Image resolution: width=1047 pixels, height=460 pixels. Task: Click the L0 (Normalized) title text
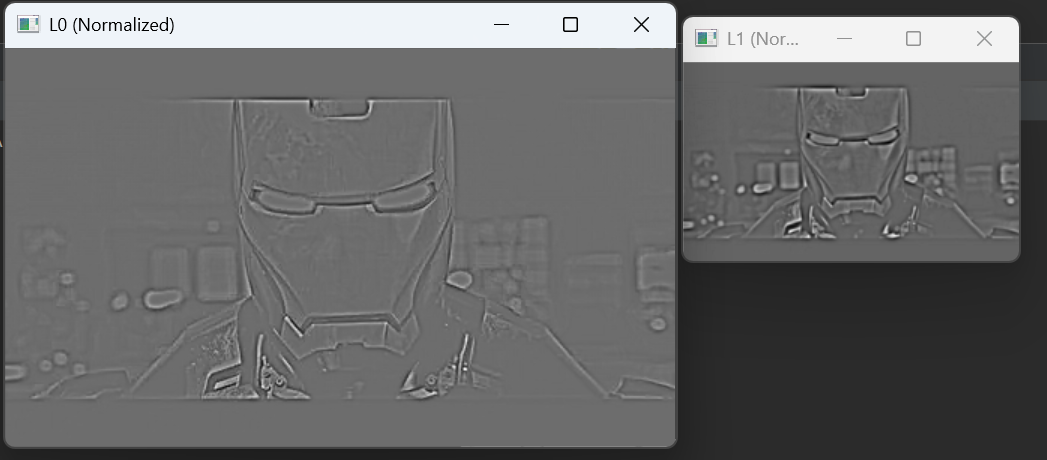click(x=112, y=25)
